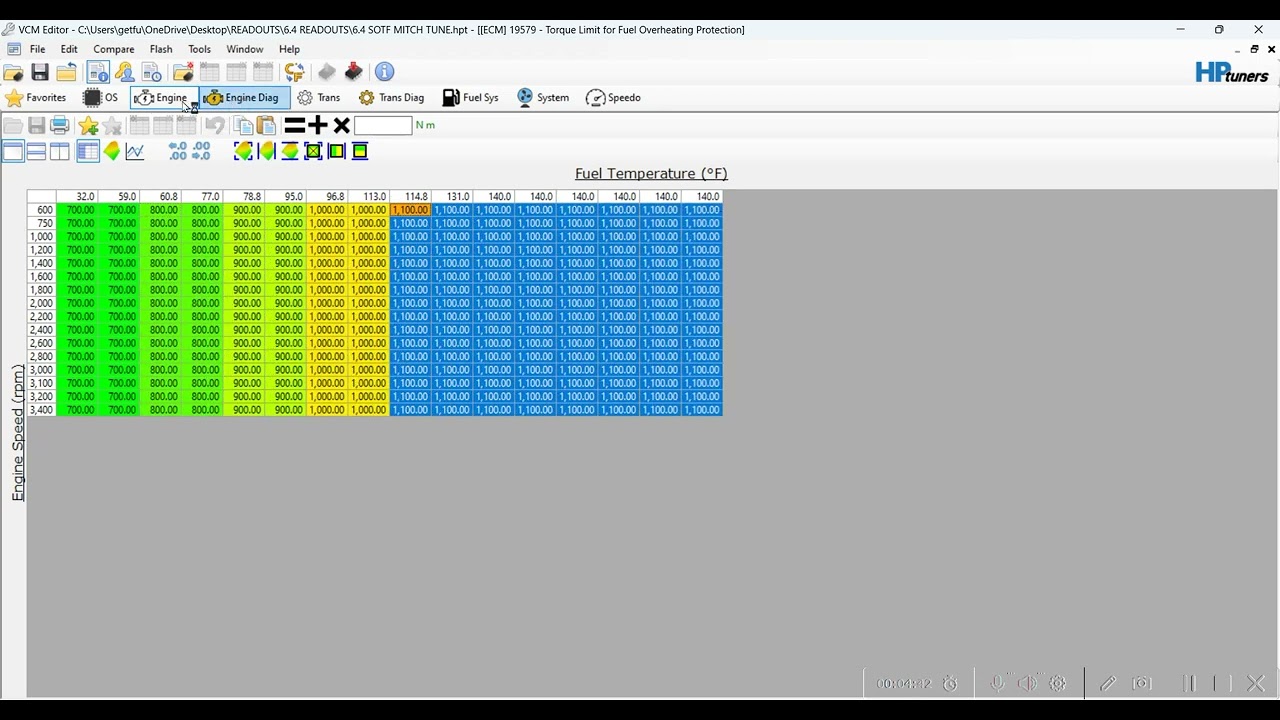Open the Engine Diag section
Viewport: 1280px width, 720px height.
[x=242, y=98]
